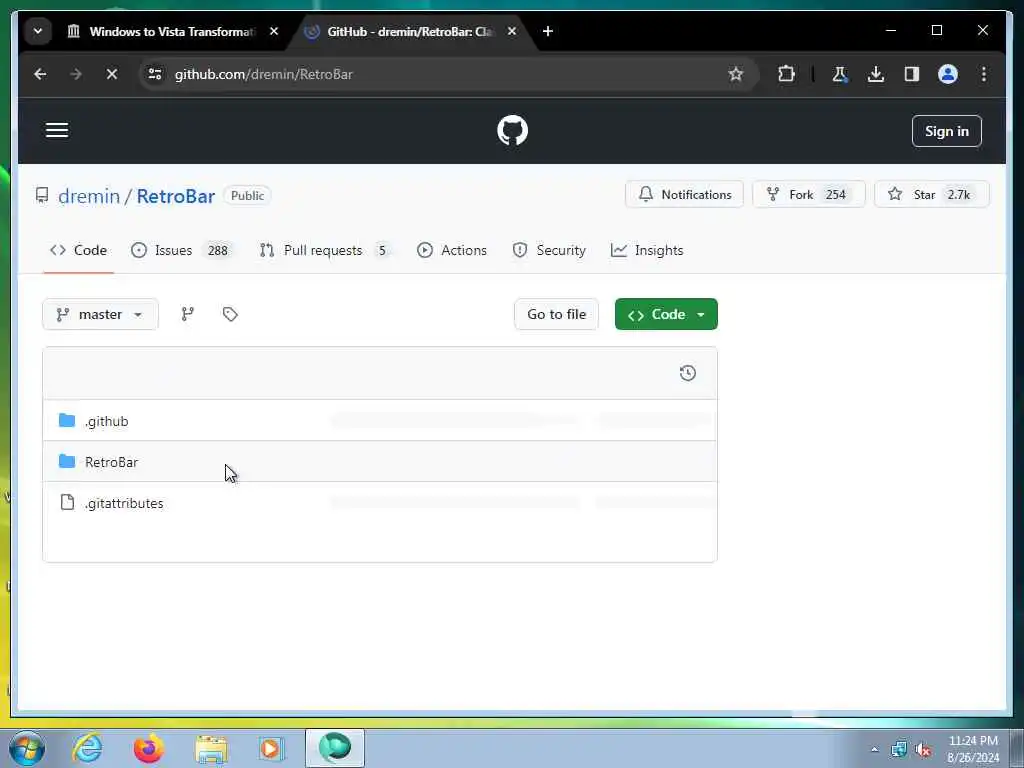Open a new browser tab
This screenshot has height=768, width=1024.
coord(548,31)
